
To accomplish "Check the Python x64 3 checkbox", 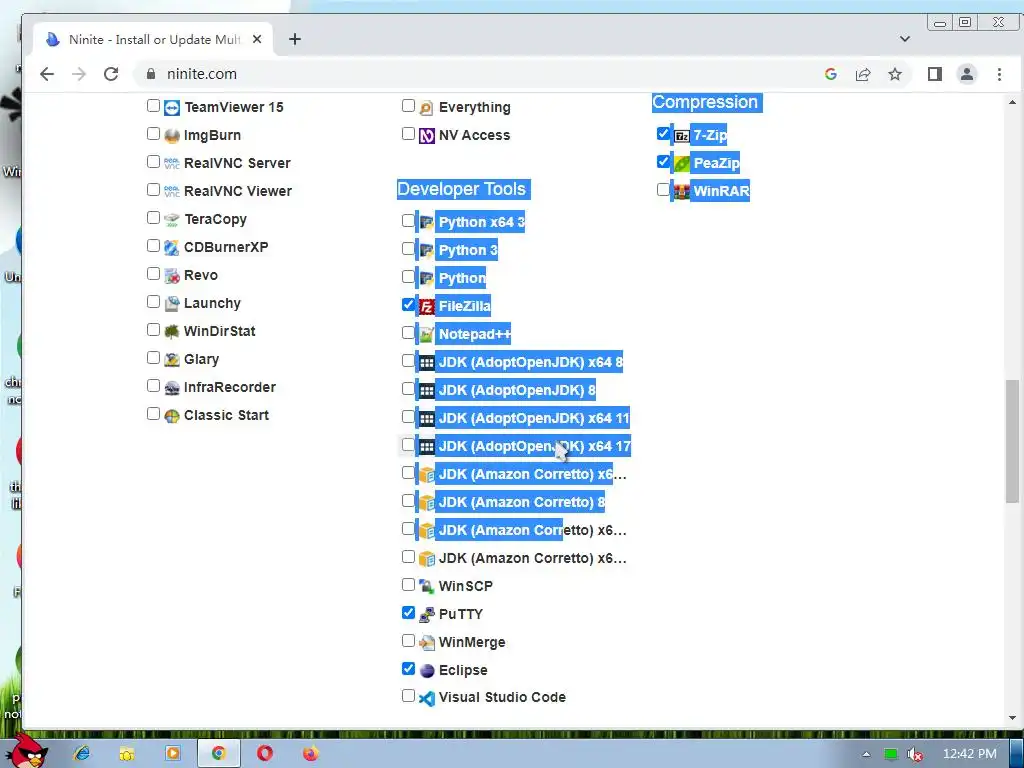I will pos(408,220).
